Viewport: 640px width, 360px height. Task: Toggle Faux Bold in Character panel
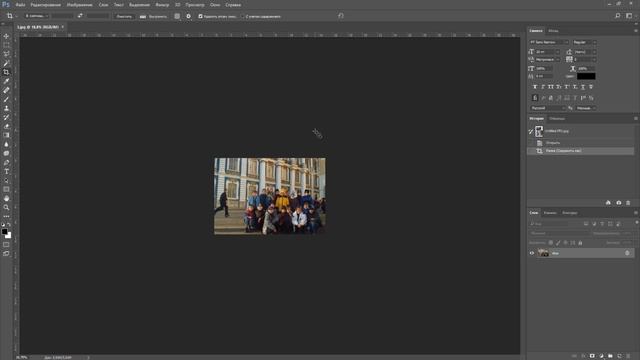[535, 87]
